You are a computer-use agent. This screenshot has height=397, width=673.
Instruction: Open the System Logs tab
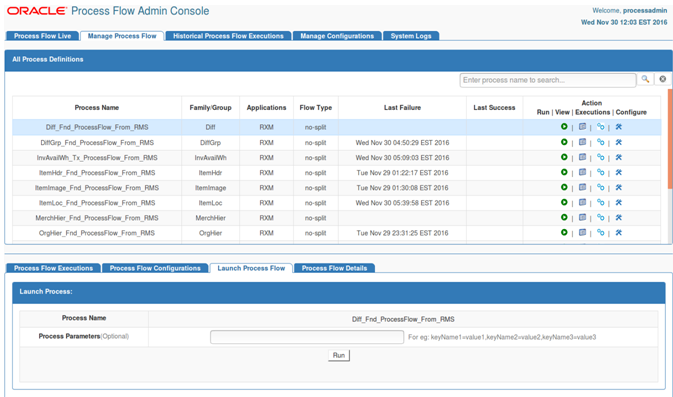pos(411,36)
